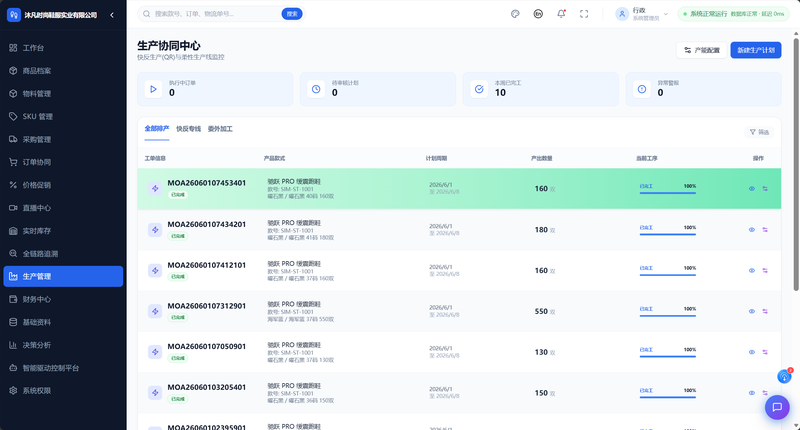The height and width of the screenshot is (430, 800).
Task: Click the user avatar icon
Action: (622, 14)
